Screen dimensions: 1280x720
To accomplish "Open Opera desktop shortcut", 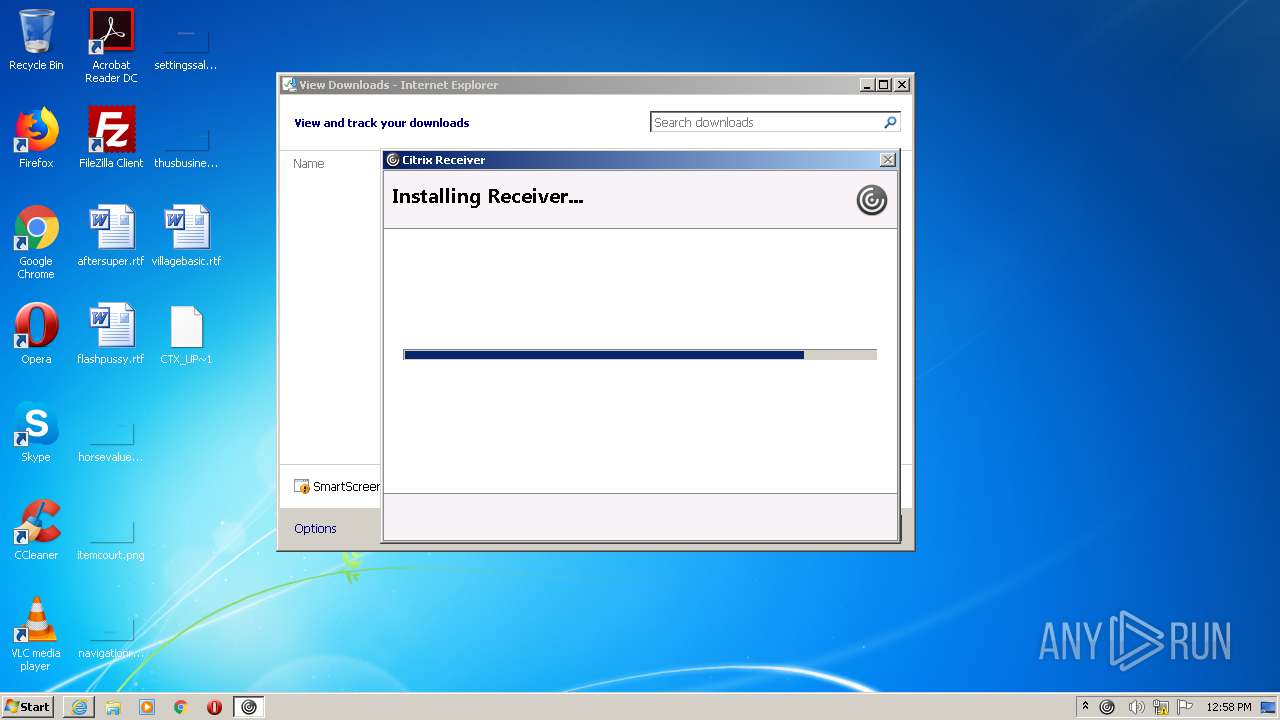I will pos(36,334).
